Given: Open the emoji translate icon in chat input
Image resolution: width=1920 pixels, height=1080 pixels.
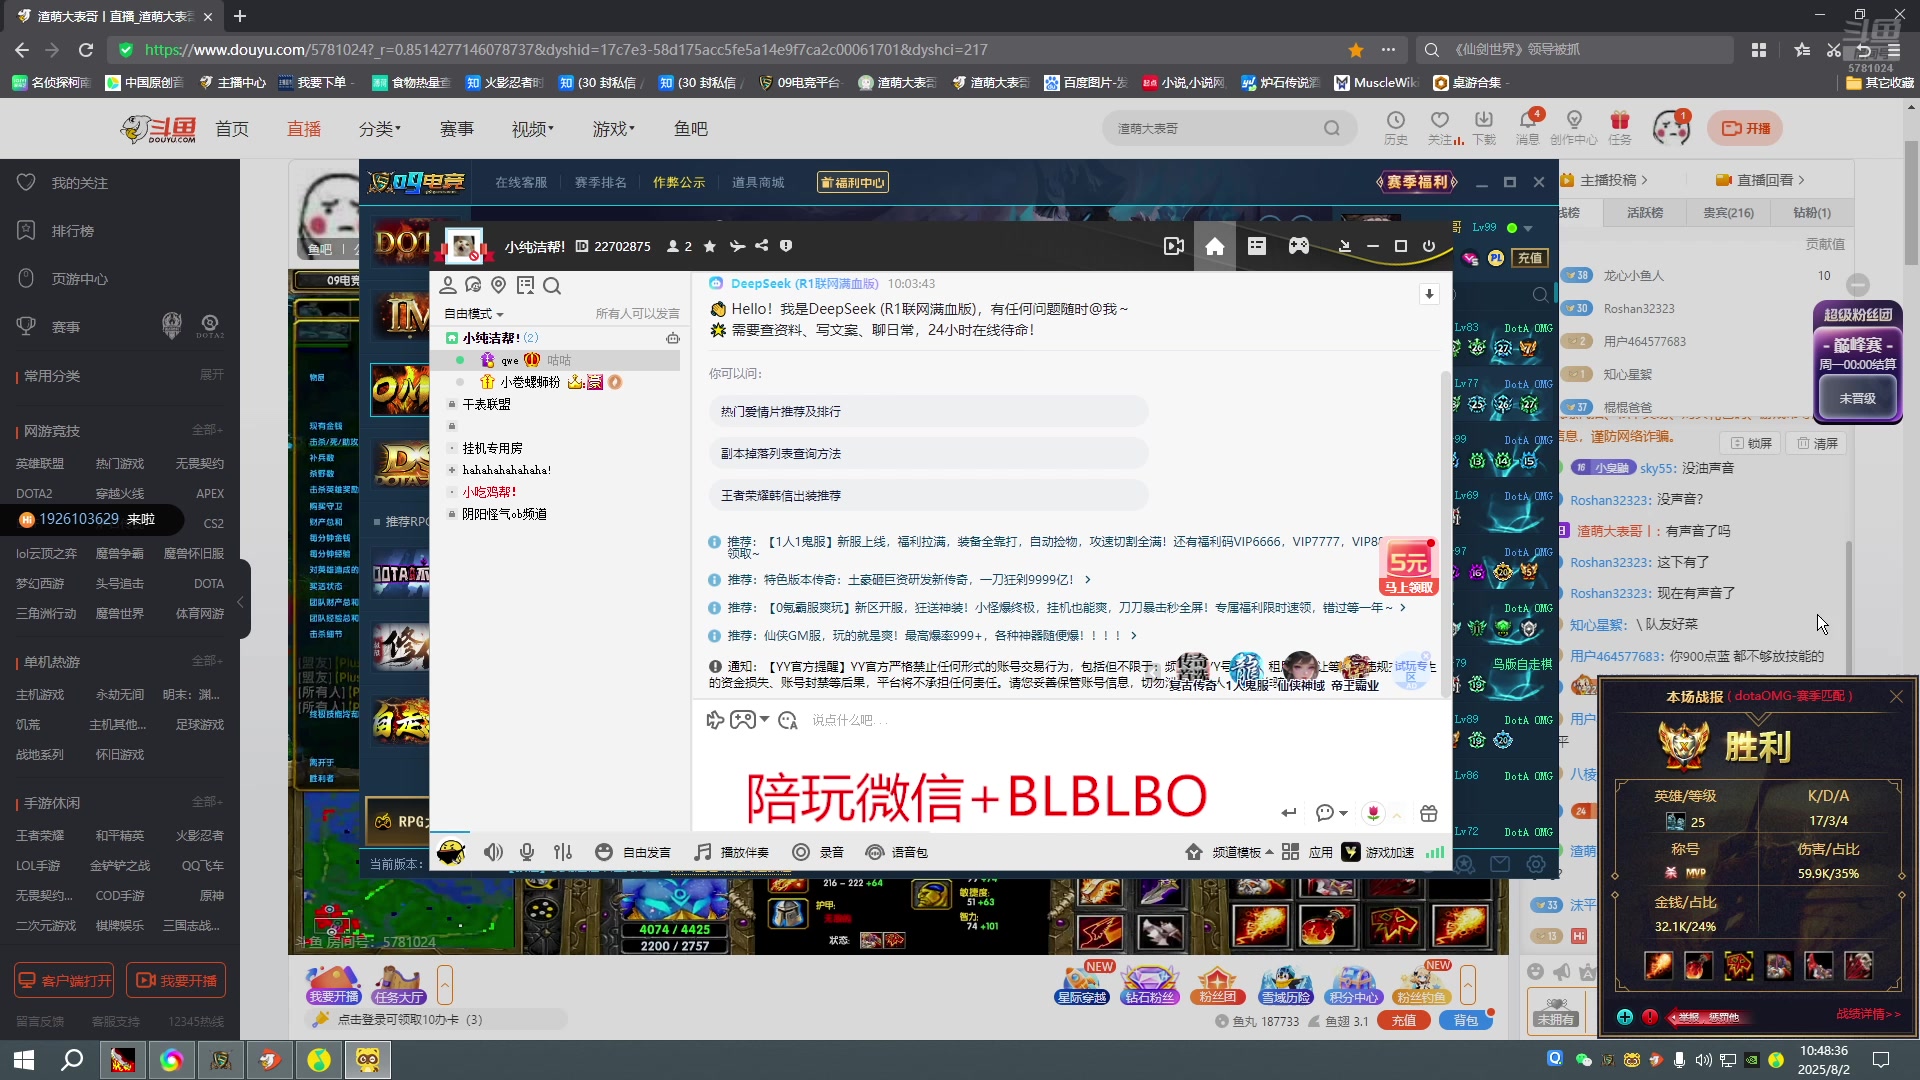Looking at the screenshot, I should [x=788, y=720].
